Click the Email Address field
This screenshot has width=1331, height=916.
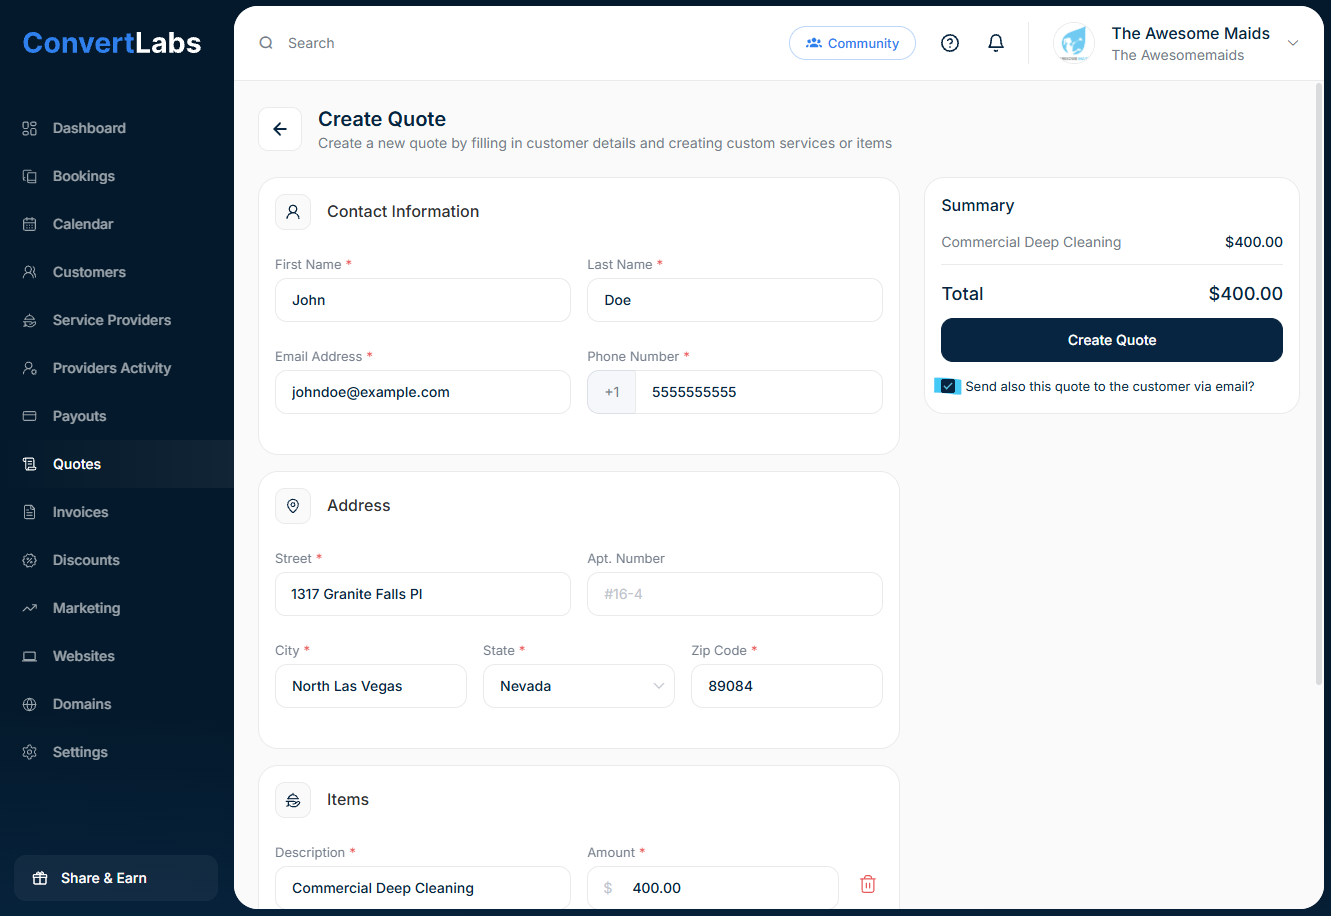(422, 392)
